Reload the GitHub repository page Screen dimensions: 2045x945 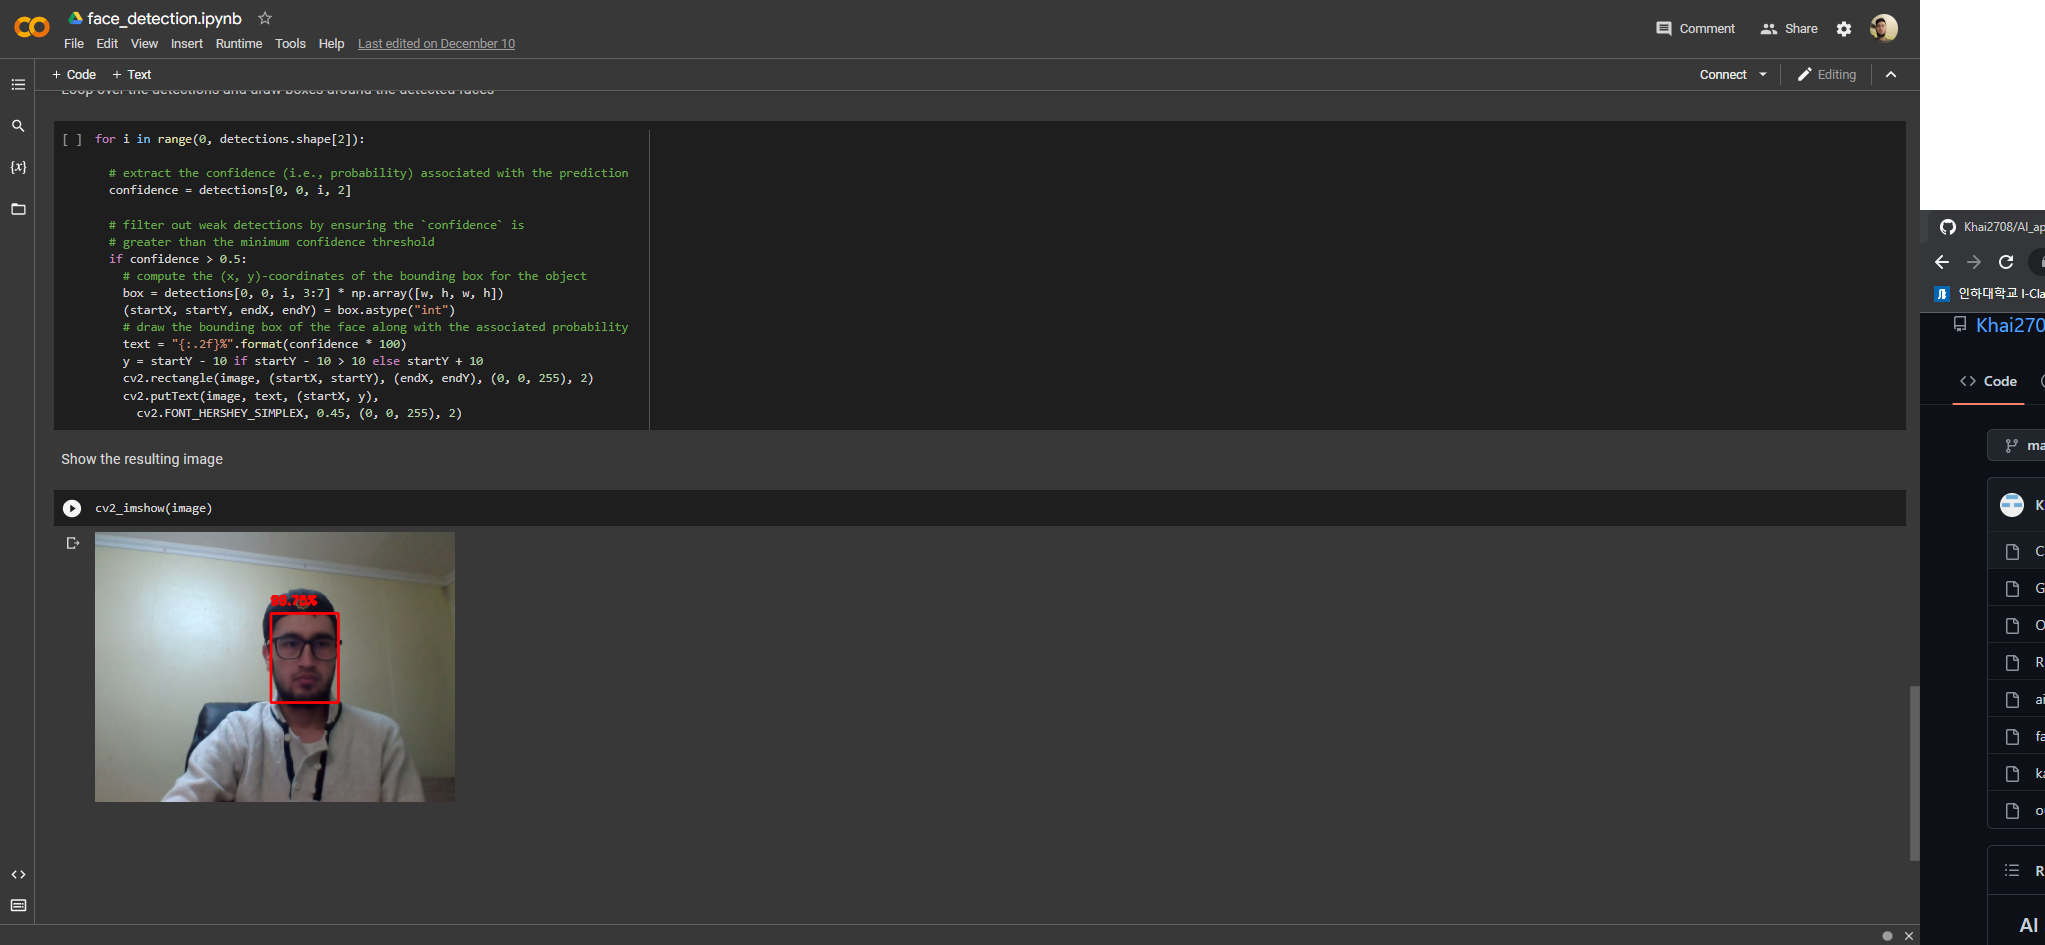[2005, 262]
